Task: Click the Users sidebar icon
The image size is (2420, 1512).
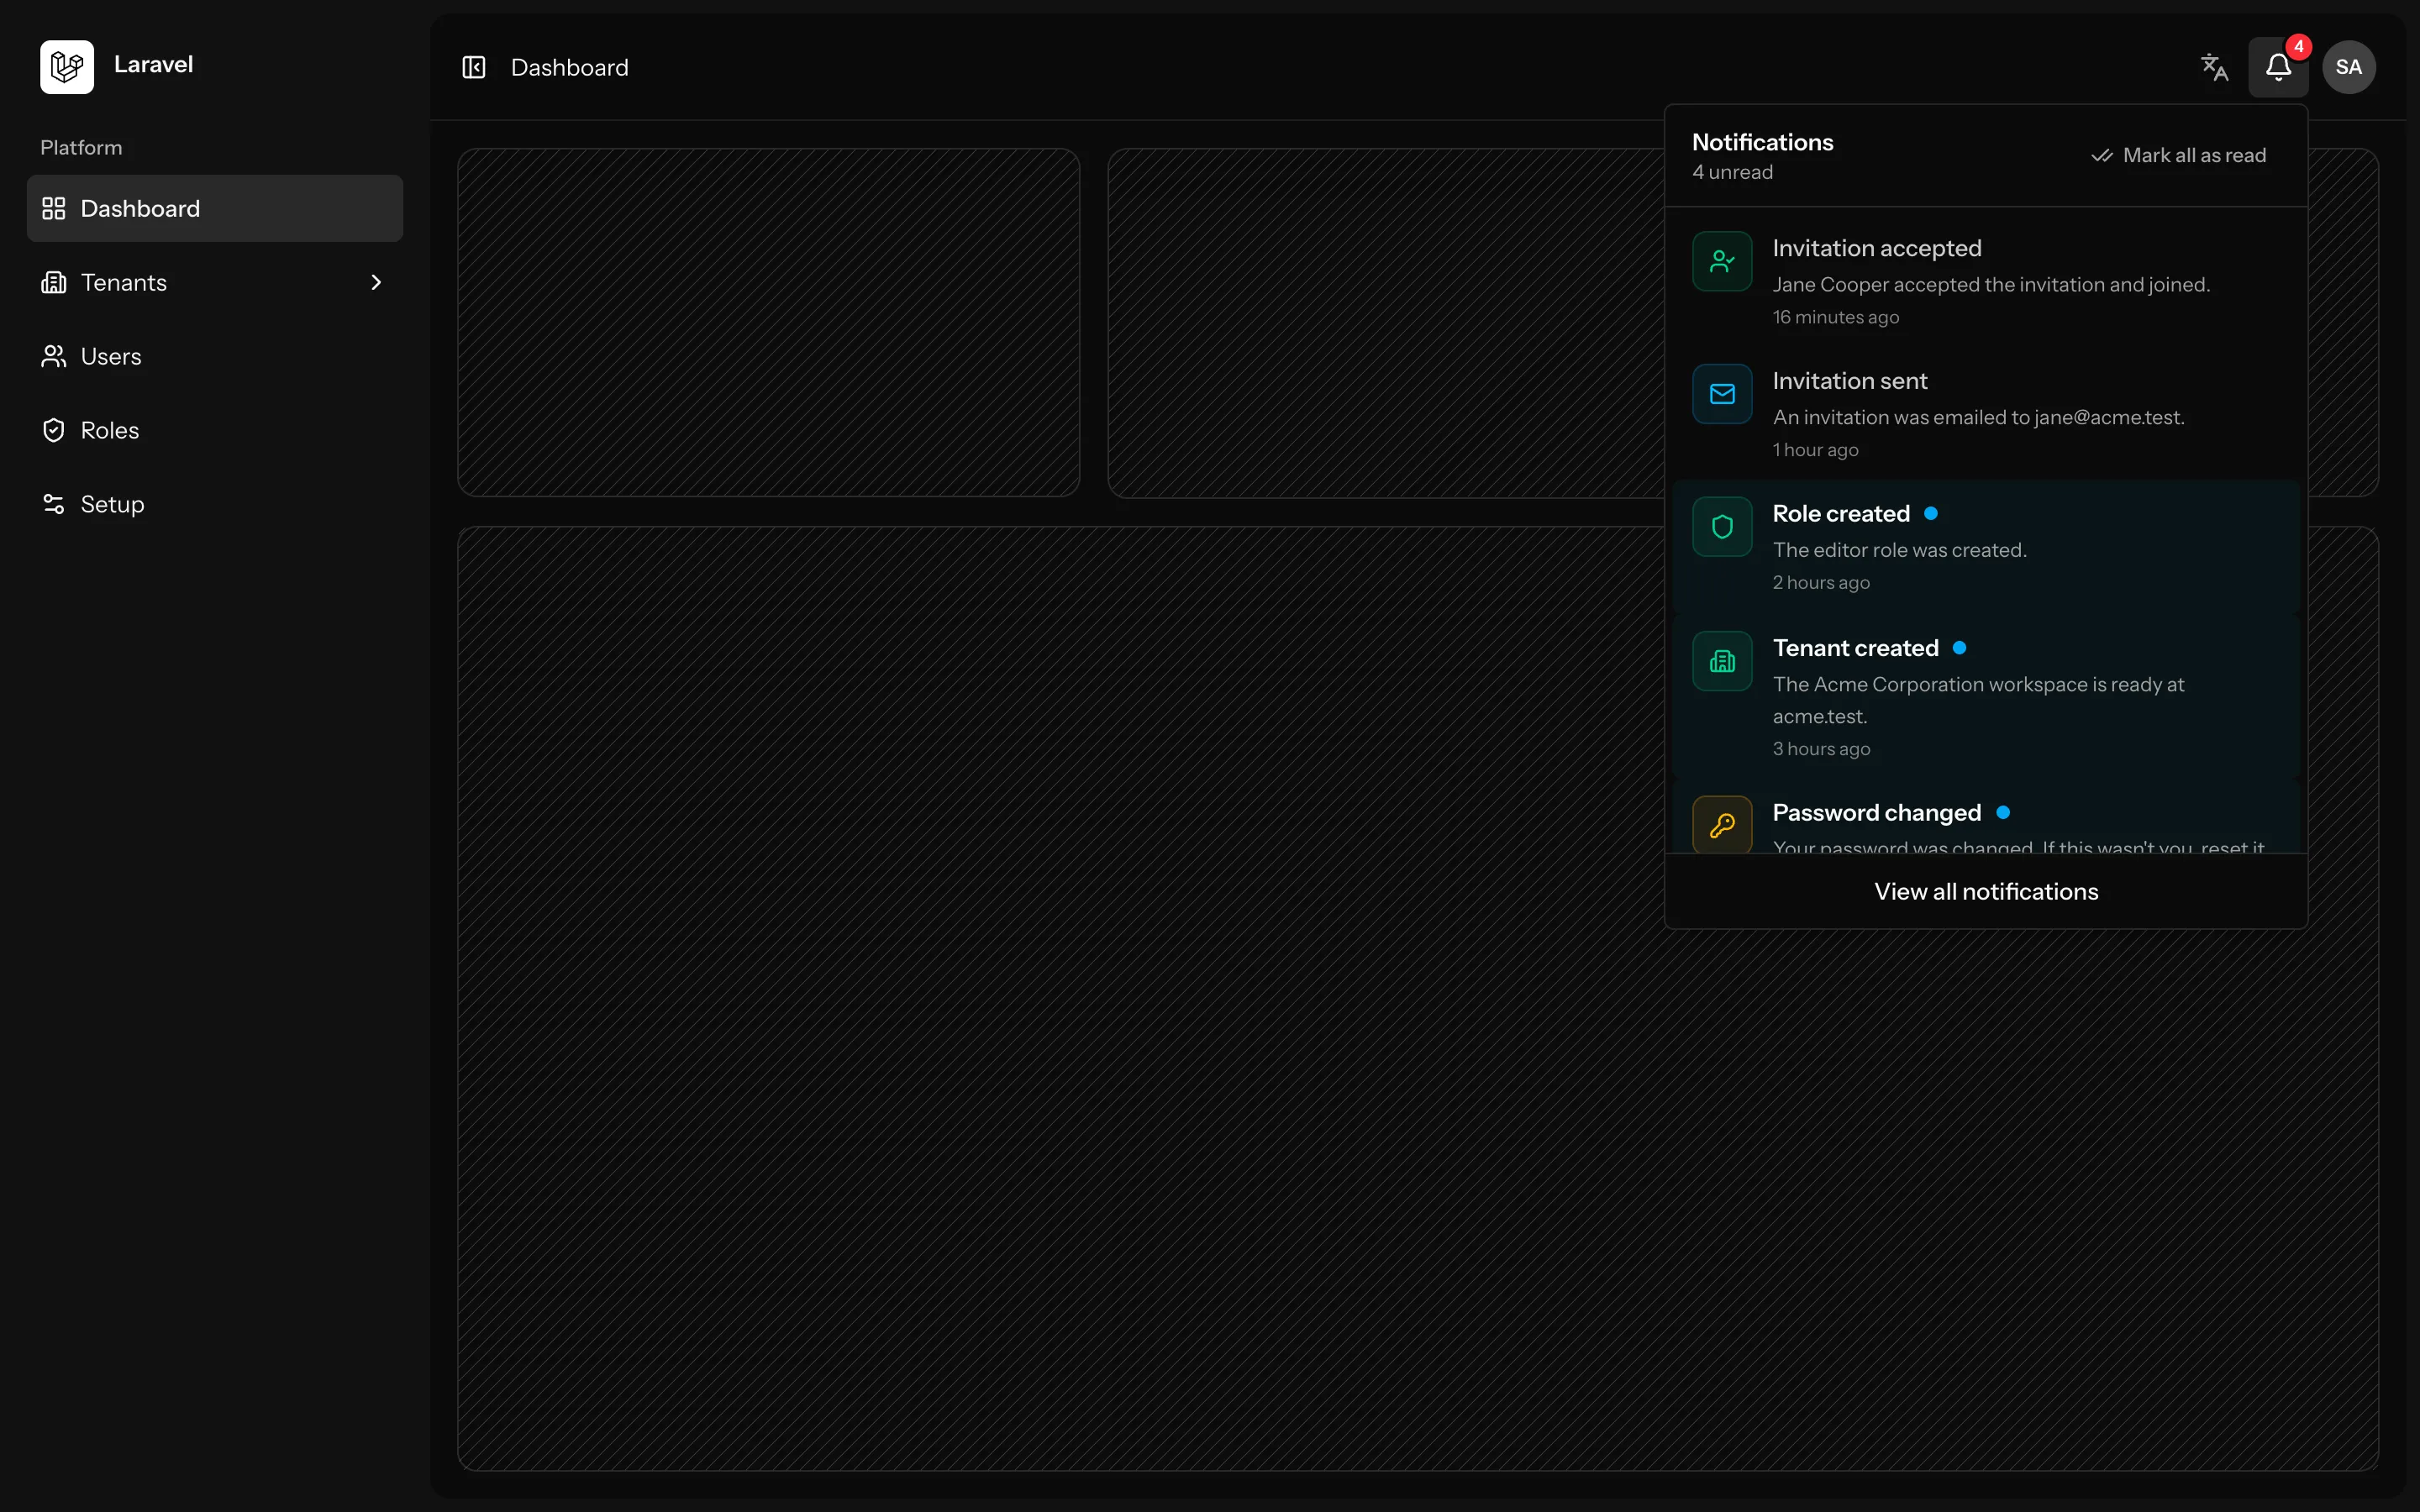Action: click(54, 356)
